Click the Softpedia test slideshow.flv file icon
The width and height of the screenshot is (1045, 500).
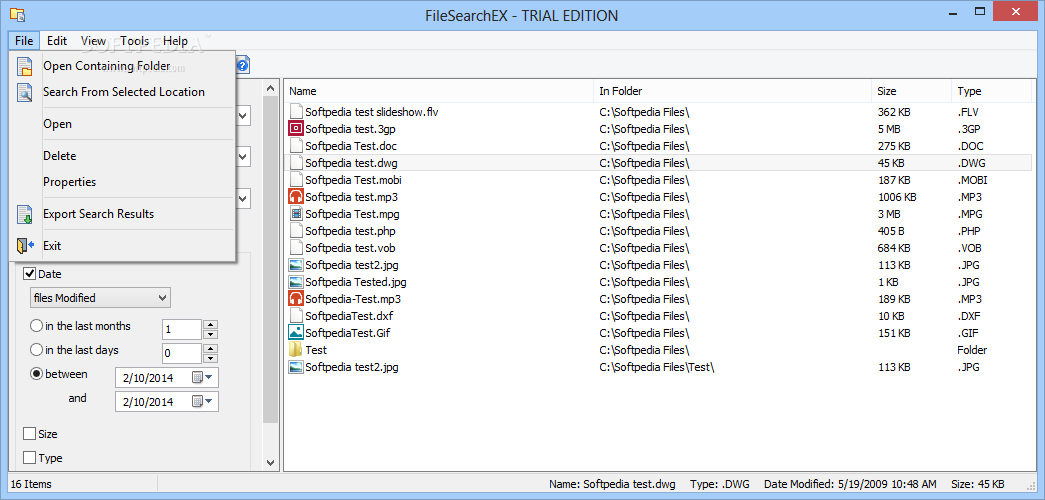click(x=296, y=112)
